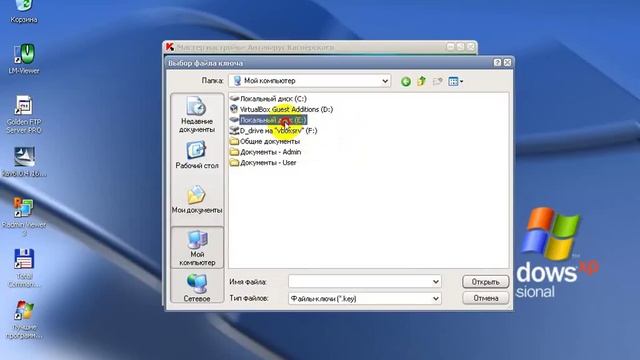Close the key file selection dialog
The width and height of the screenshot is (640, 360).
[x=507, y=62]
